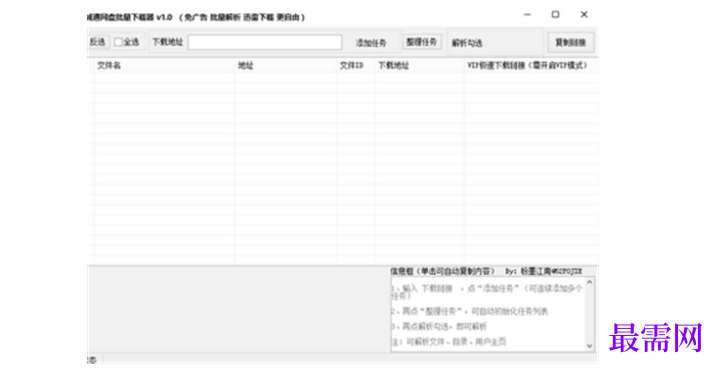Click info box scrollbar down arrow

point(589,346)
